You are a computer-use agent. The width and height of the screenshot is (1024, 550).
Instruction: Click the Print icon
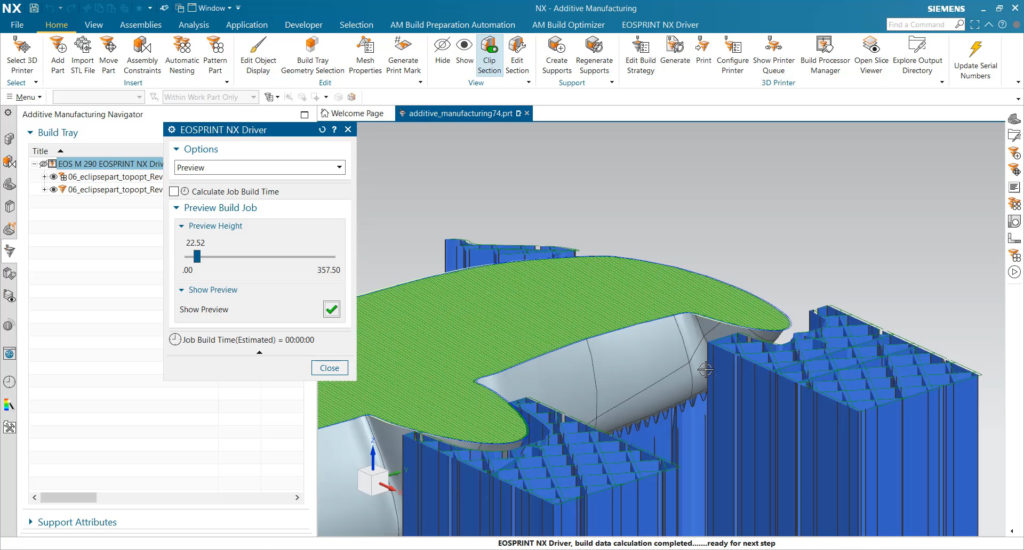(x=703, y=50)
